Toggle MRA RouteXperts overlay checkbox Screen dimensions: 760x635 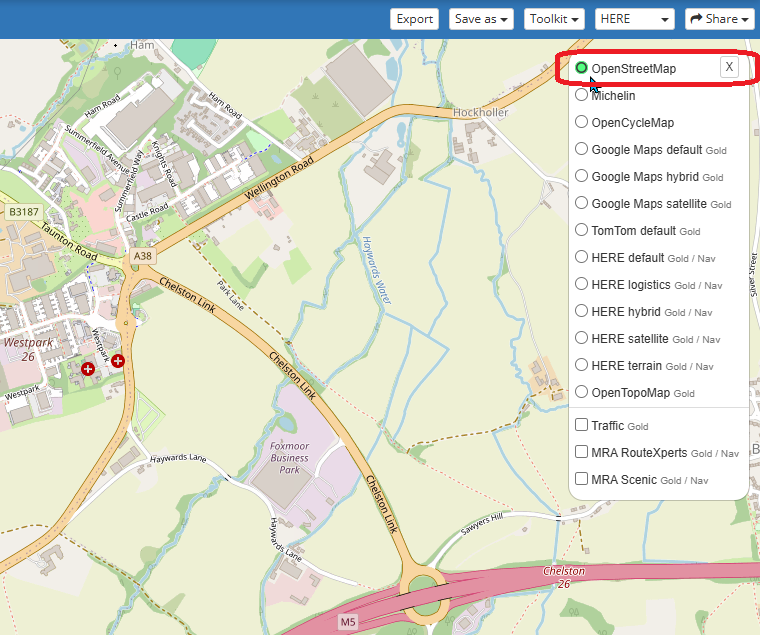pyautogui.click(x=581, y=452)
